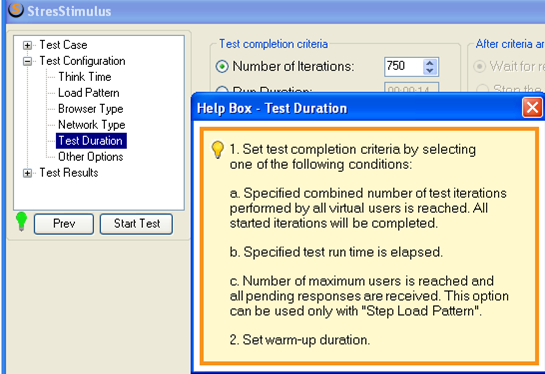Image resolution: width=545 pixels, height=374 pixels.
Task: Select the Test Results tree label
Action: click(x=69, y=173)
